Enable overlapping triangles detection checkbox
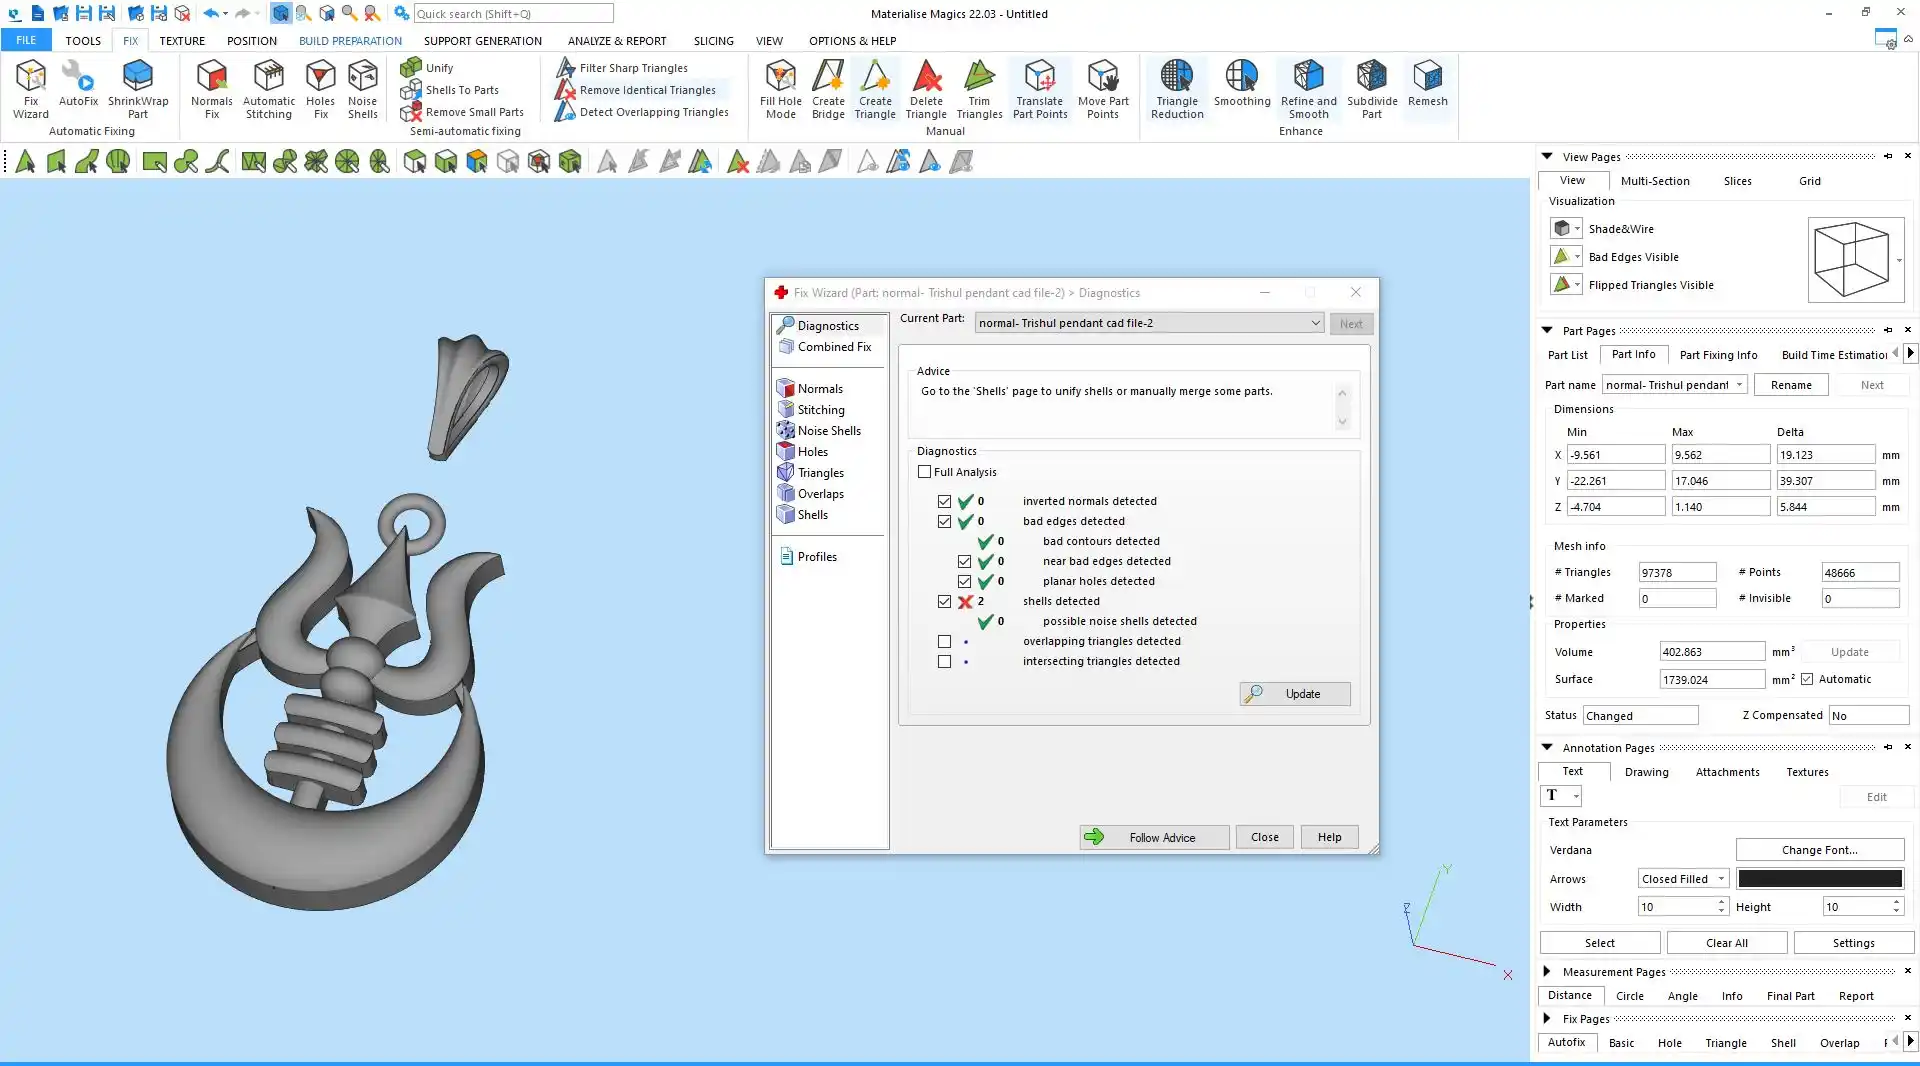The image size is (1920, 1066). coord(944,641)
